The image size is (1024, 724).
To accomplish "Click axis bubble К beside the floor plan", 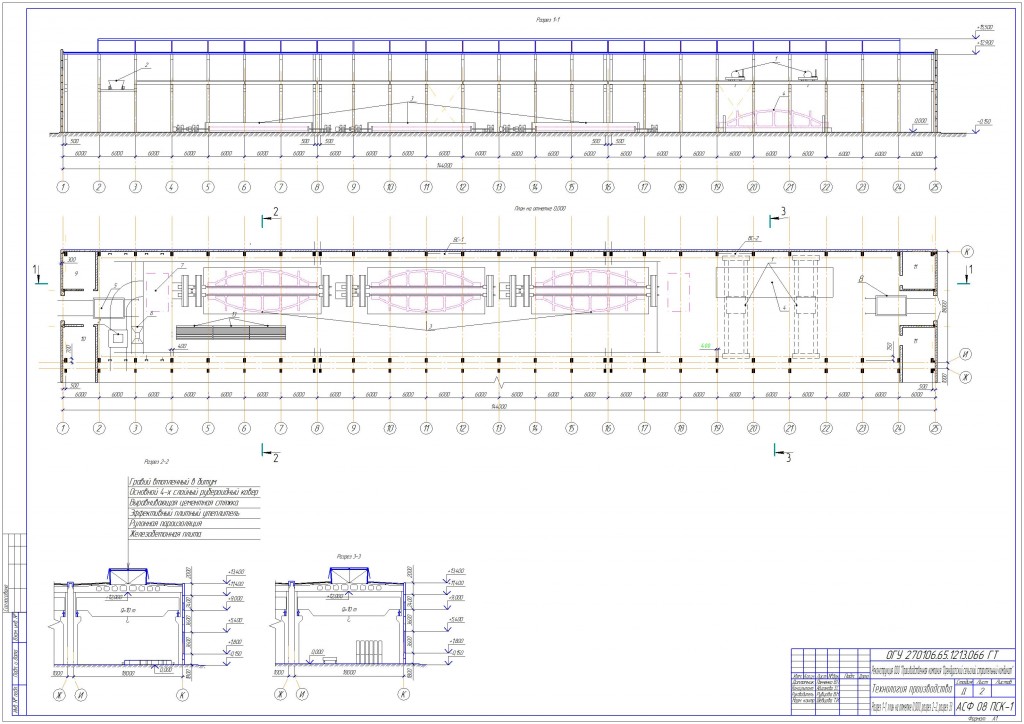I will point(966,251).
